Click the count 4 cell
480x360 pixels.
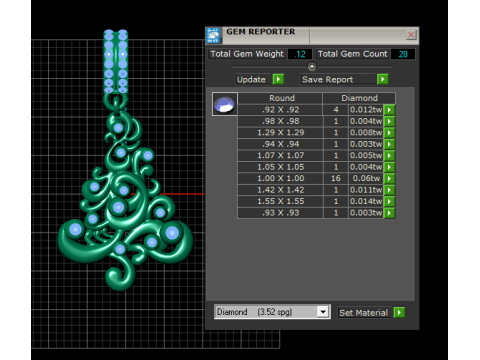pyautogui.click(x=336, y=110)
